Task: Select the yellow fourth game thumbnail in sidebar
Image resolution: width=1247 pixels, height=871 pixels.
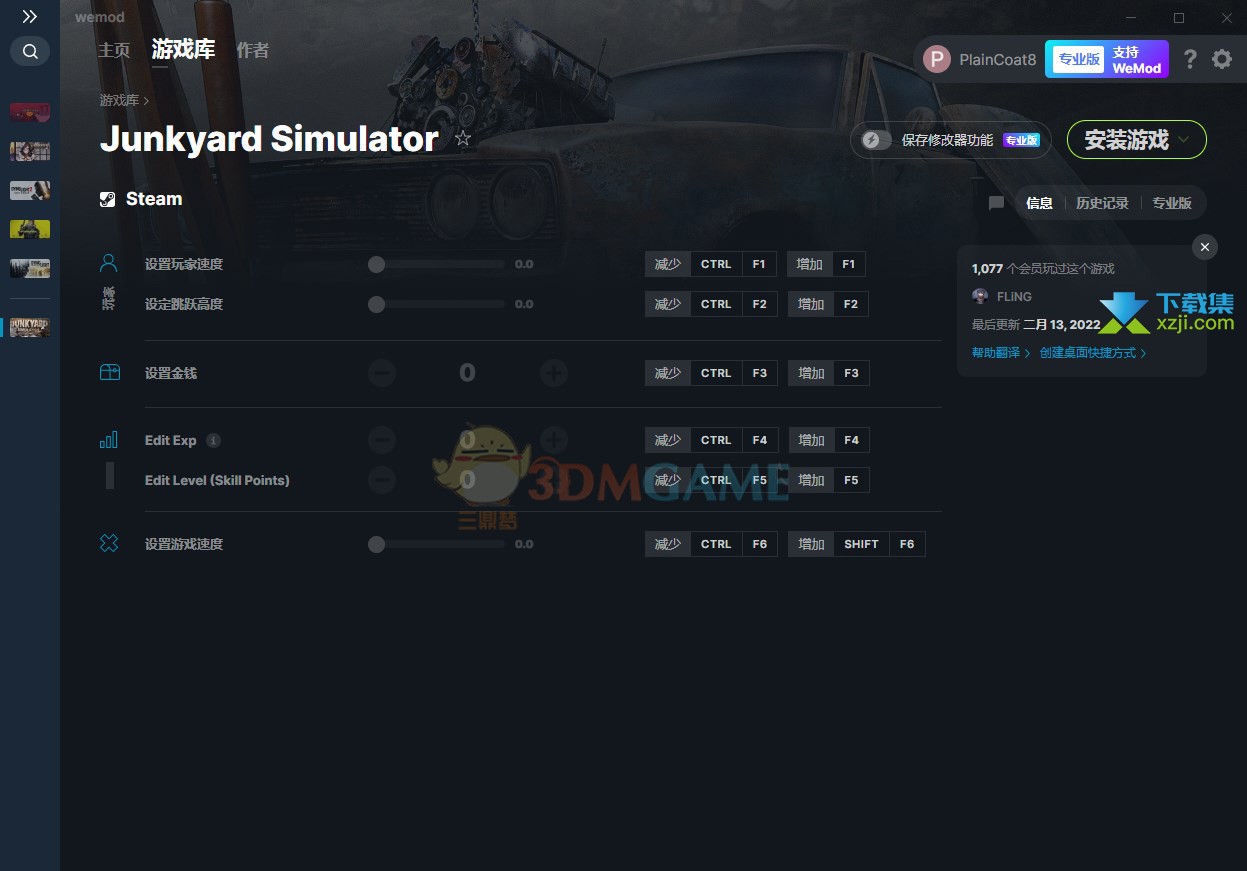Action: pos(30,229)
